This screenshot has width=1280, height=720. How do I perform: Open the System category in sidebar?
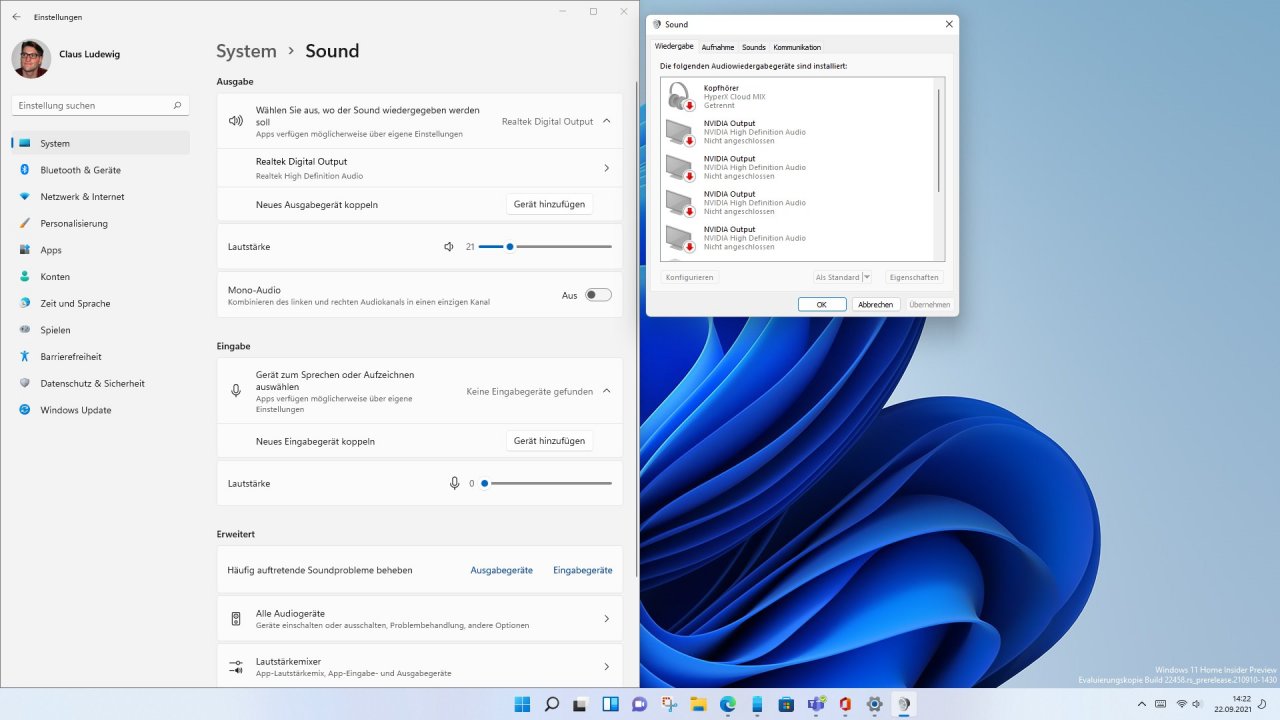(100, 143)
